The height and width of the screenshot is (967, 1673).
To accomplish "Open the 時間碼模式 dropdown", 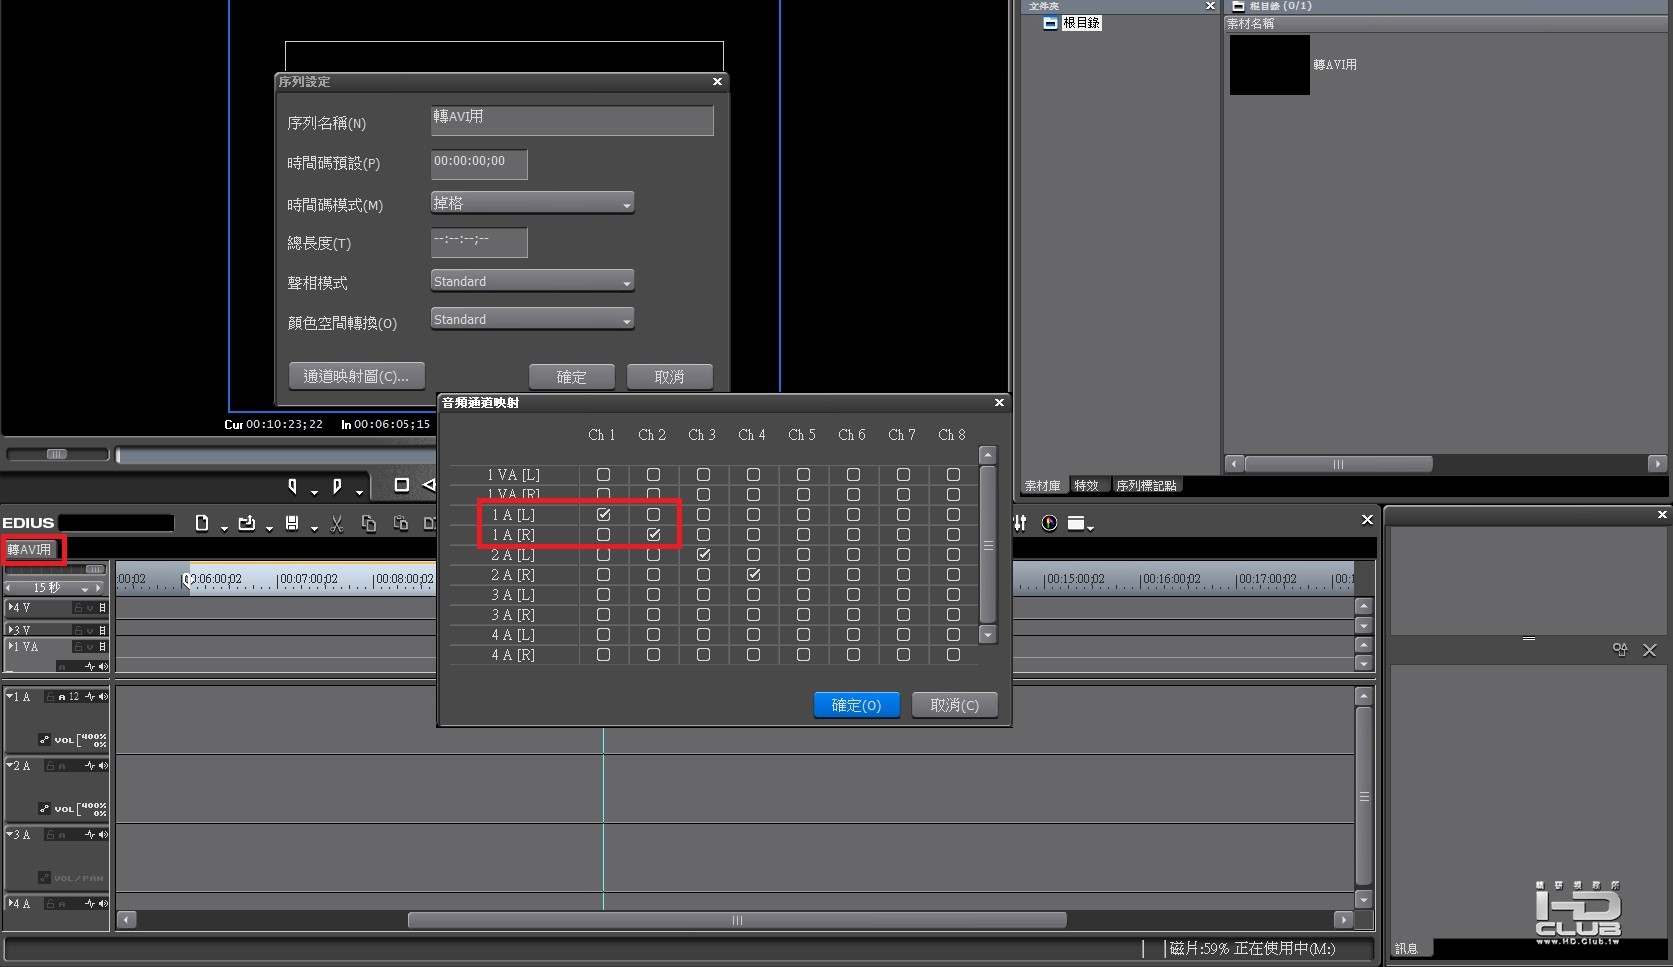I will (x=532, y=203).
